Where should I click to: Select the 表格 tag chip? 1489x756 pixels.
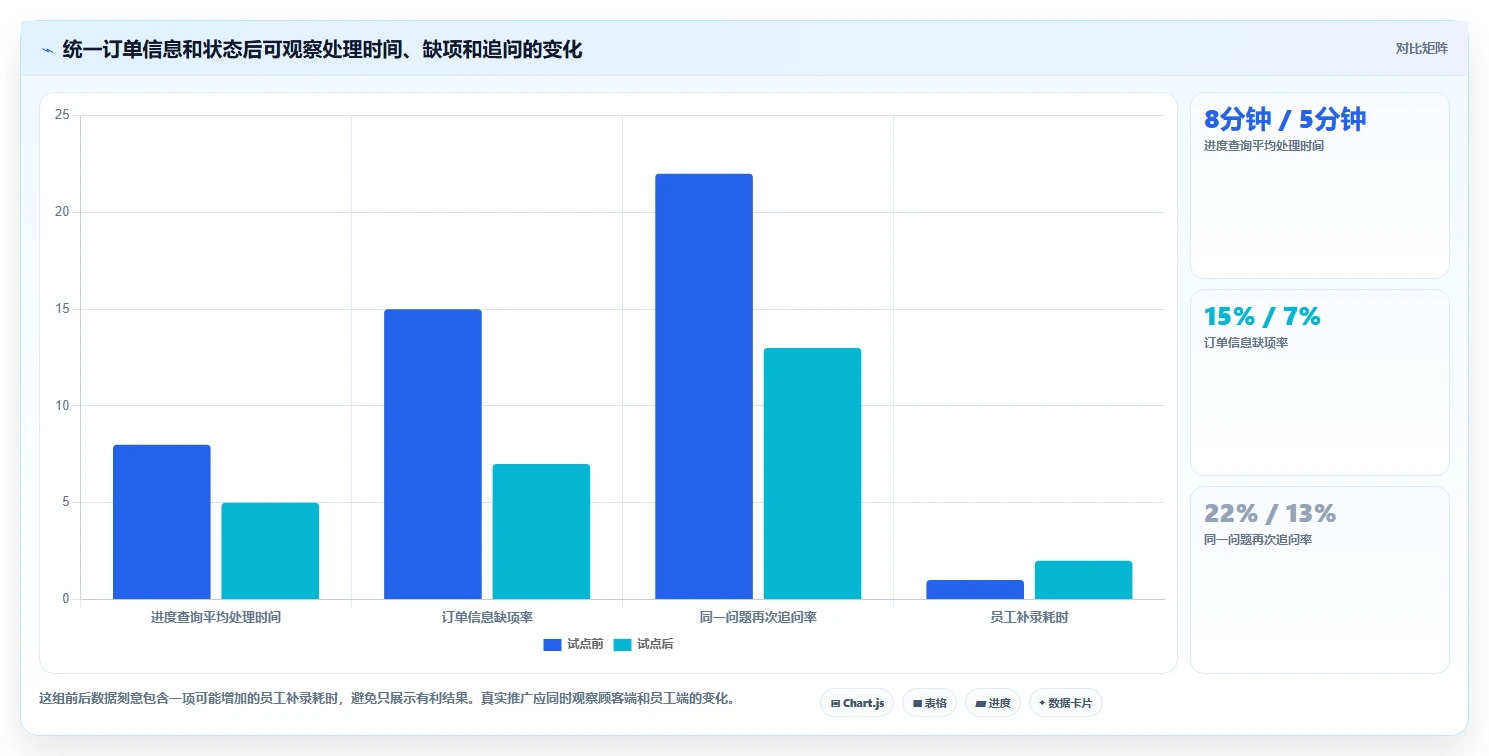pyautogui.click(x=929, y=703)
